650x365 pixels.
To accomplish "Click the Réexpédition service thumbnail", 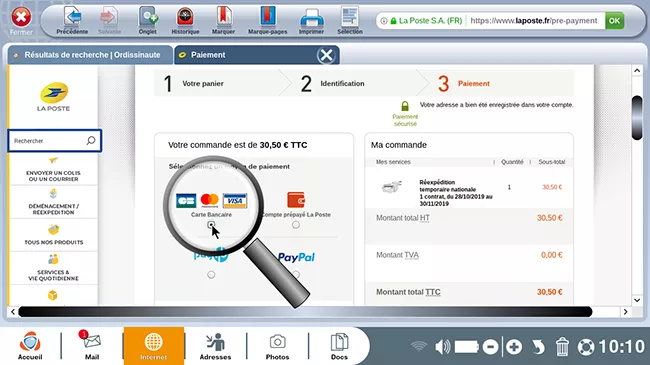I will point(392,187).
